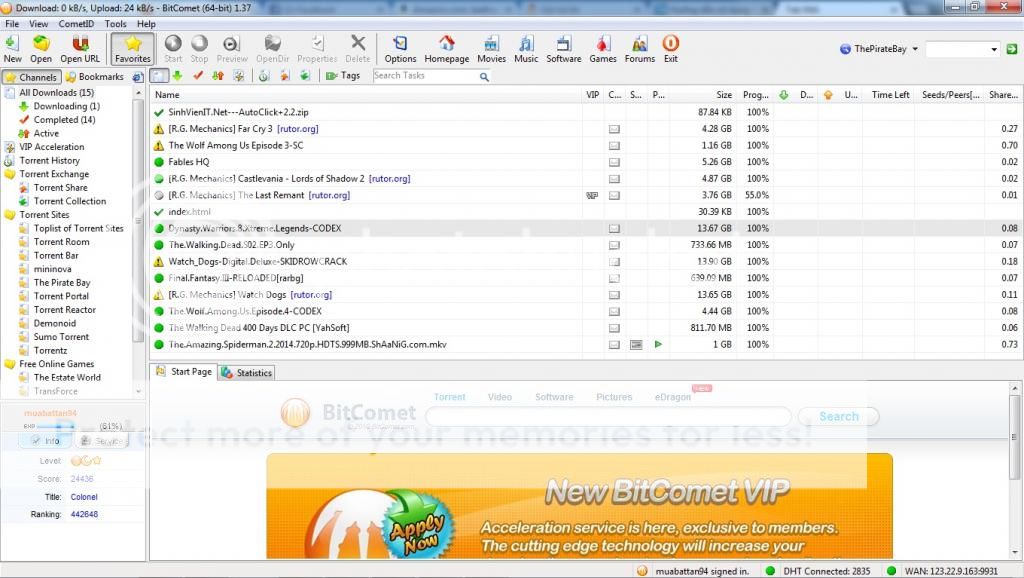Screen dimensions: 1024x578
Task: Click the DHT Connected status indicator
Action: coord(817,571)
